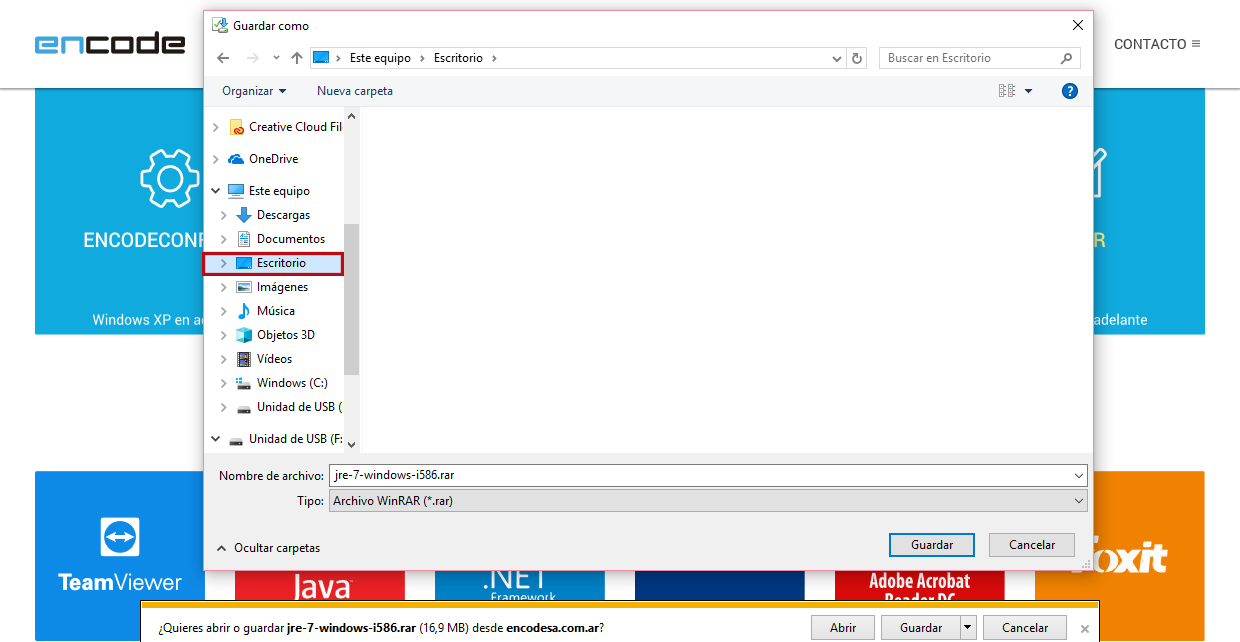Screen dimensions: 1240x642
Task: Click the refresh icon beside the address bar
Action: pos(857,58)
